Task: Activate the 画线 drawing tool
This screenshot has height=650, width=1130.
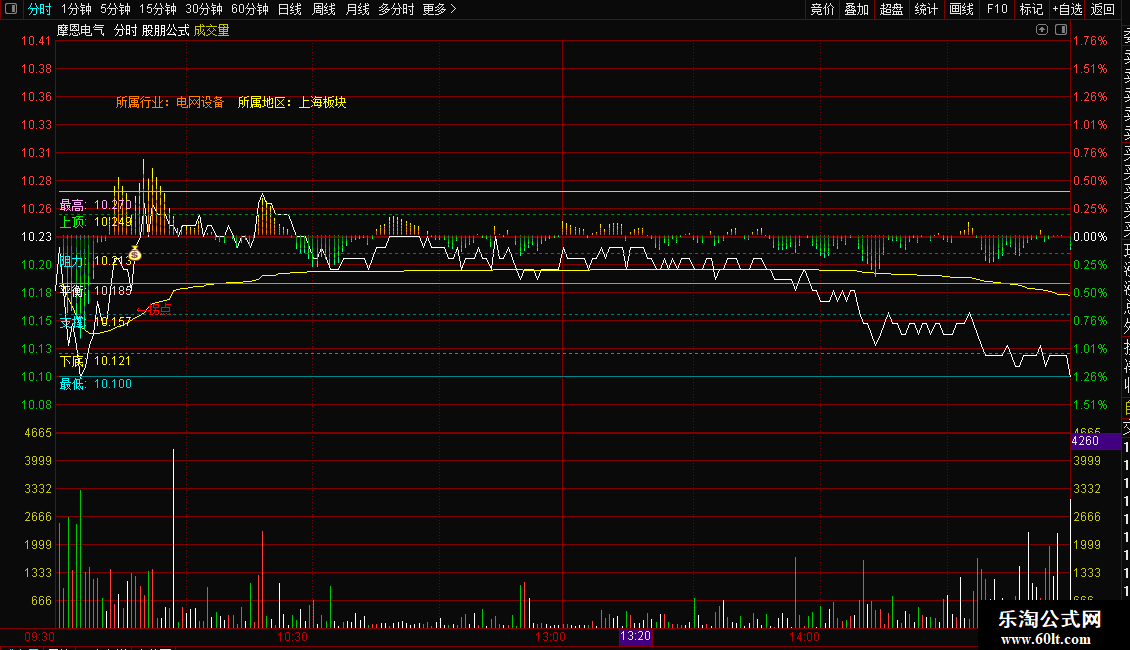Action: [x=961, y=9]
